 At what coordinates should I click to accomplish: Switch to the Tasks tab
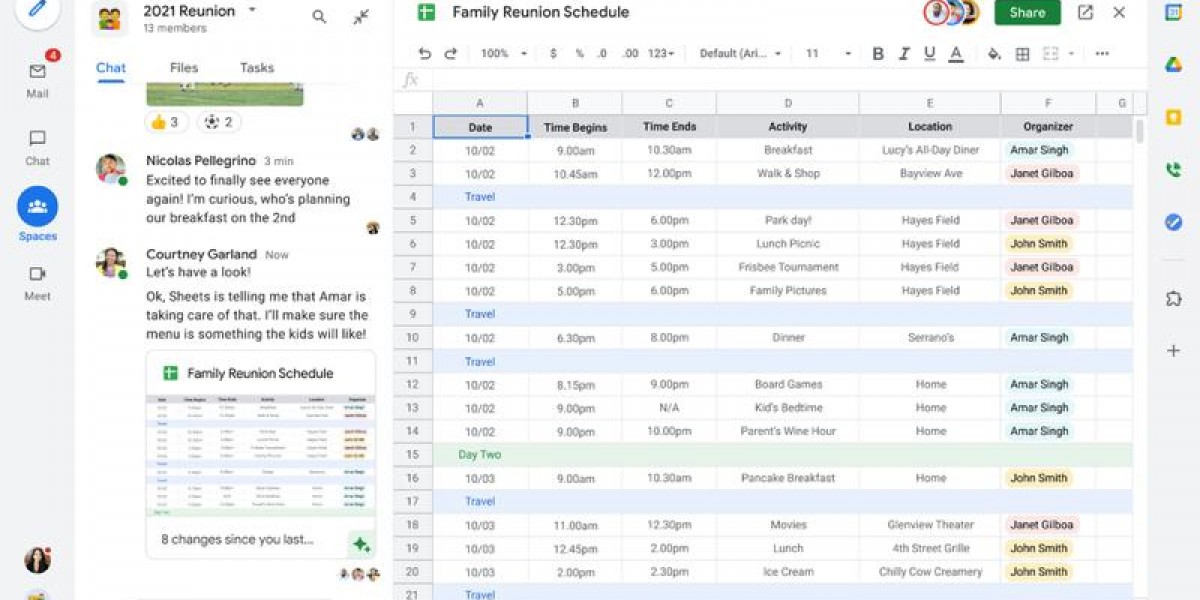click(x=257, y=68)
